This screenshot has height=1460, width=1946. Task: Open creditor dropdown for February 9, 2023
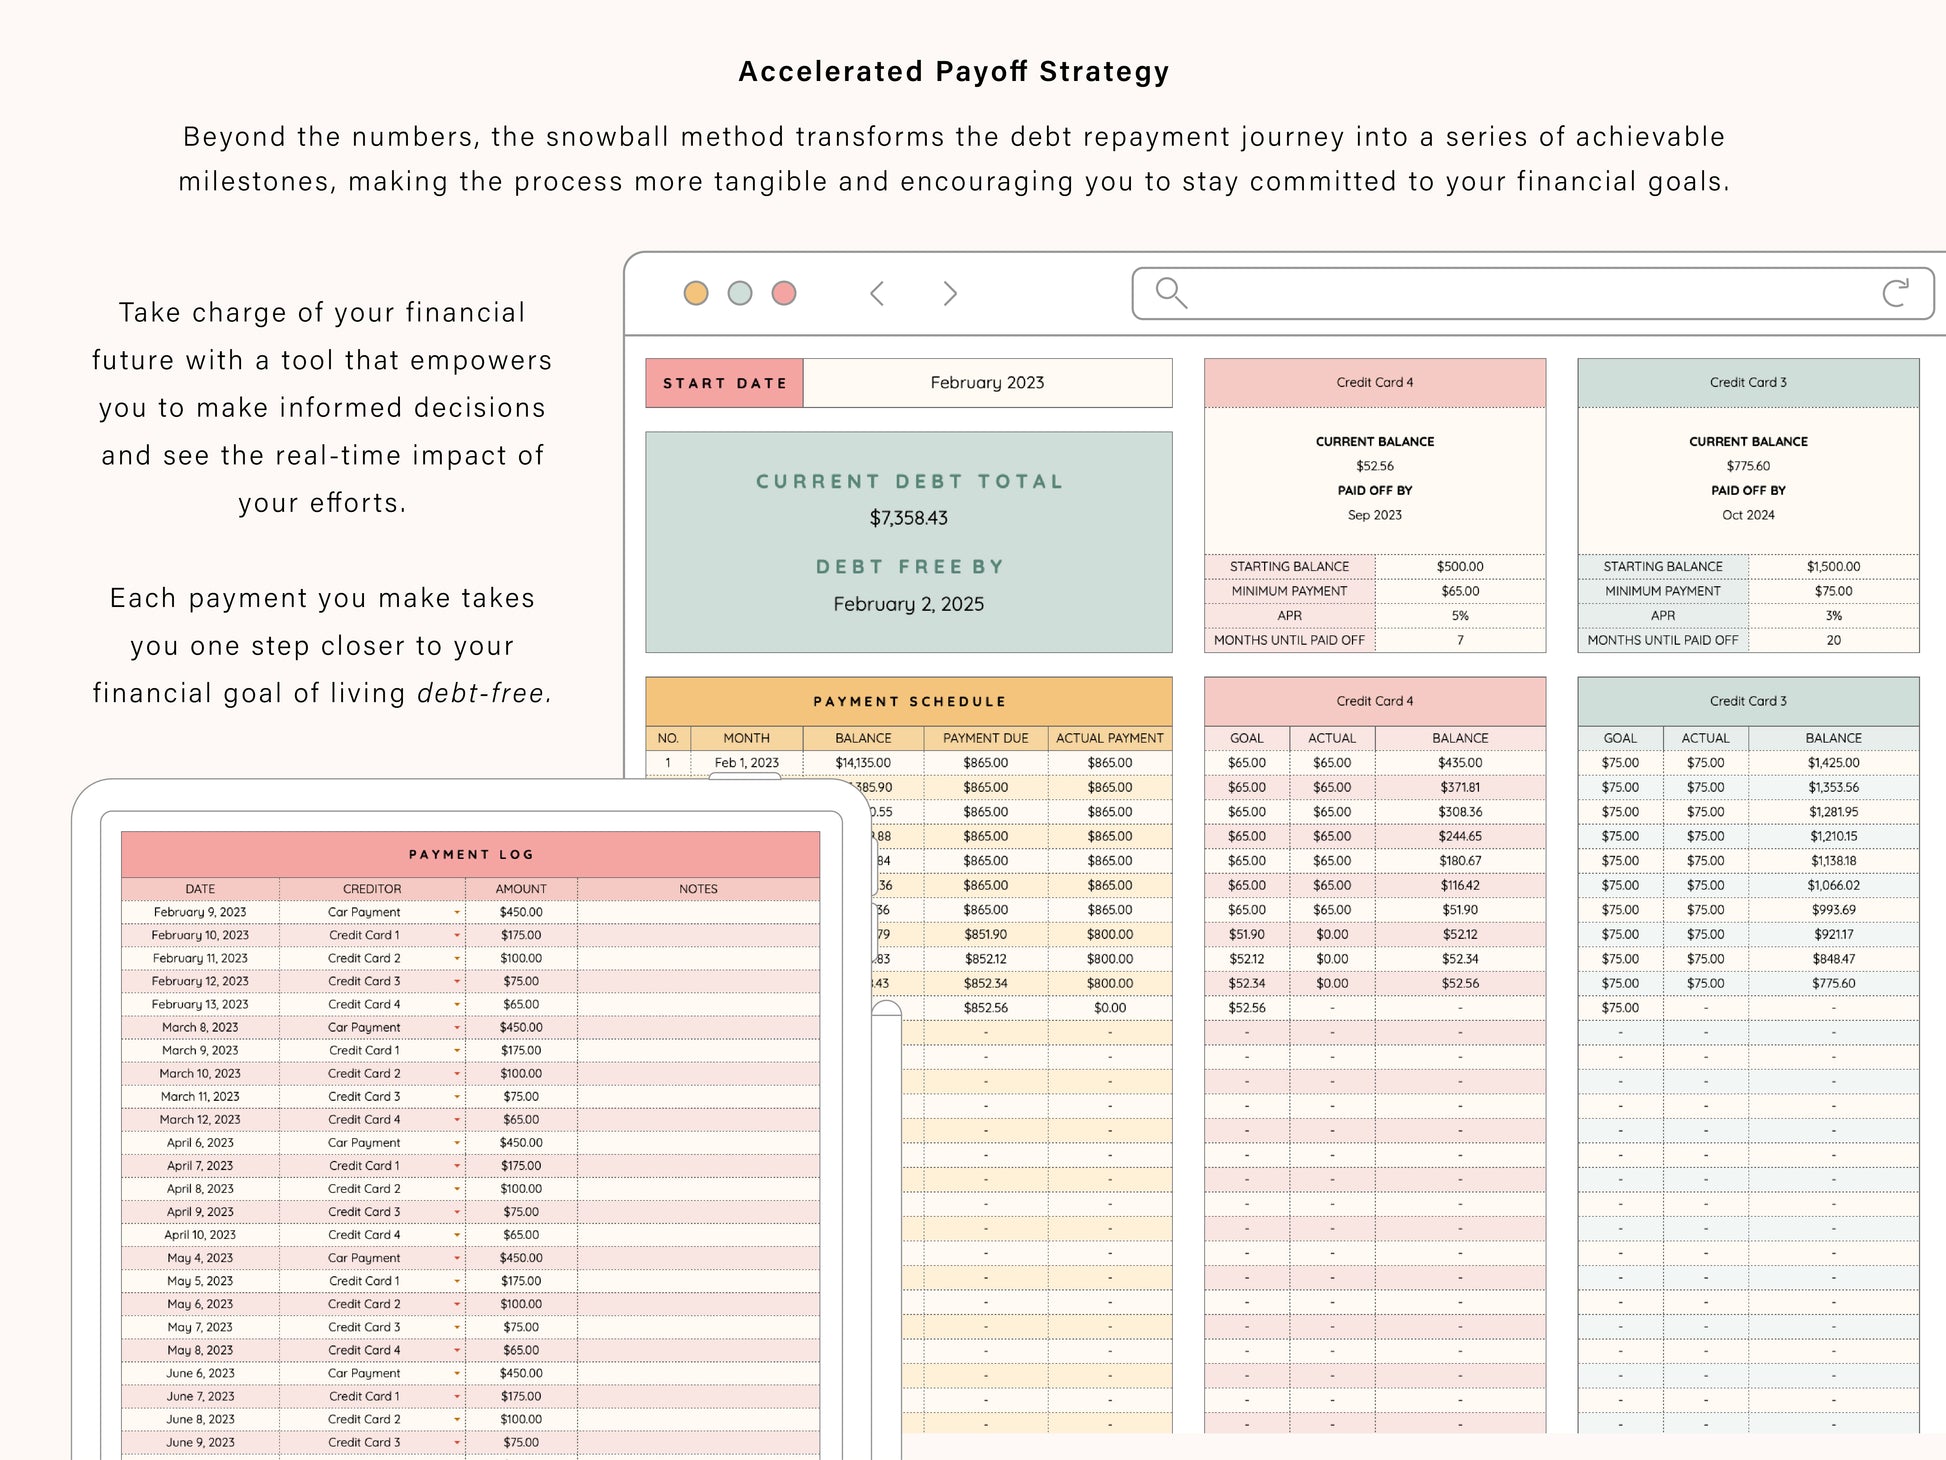click(457, 912)
